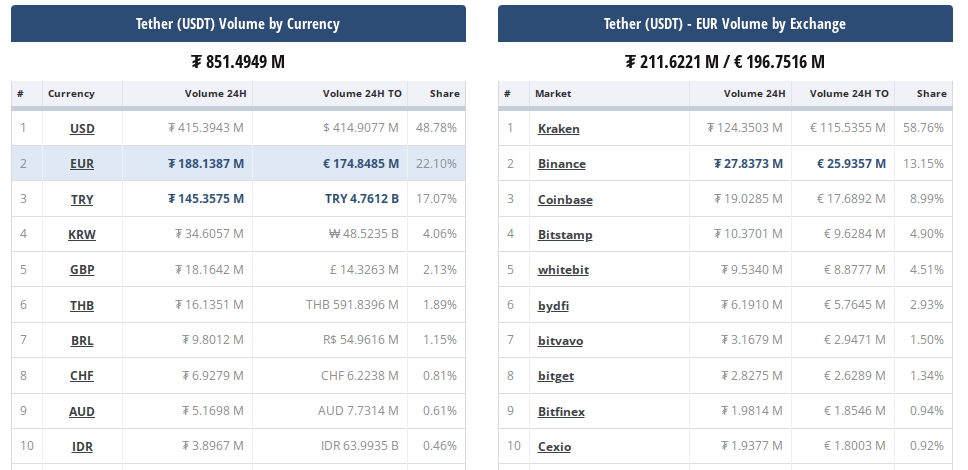The image size is (968, 470).
Task: Open the Cexio market link
Action: click(x=554, y=447)
